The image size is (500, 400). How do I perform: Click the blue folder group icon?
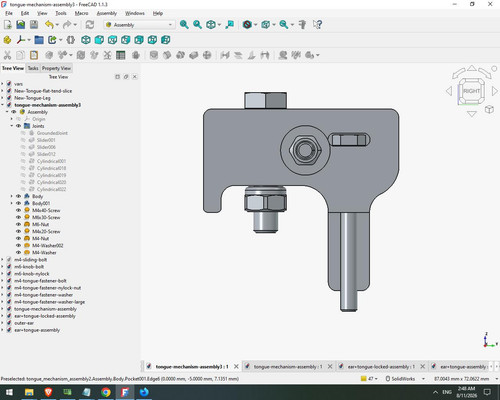pos(39,40)
